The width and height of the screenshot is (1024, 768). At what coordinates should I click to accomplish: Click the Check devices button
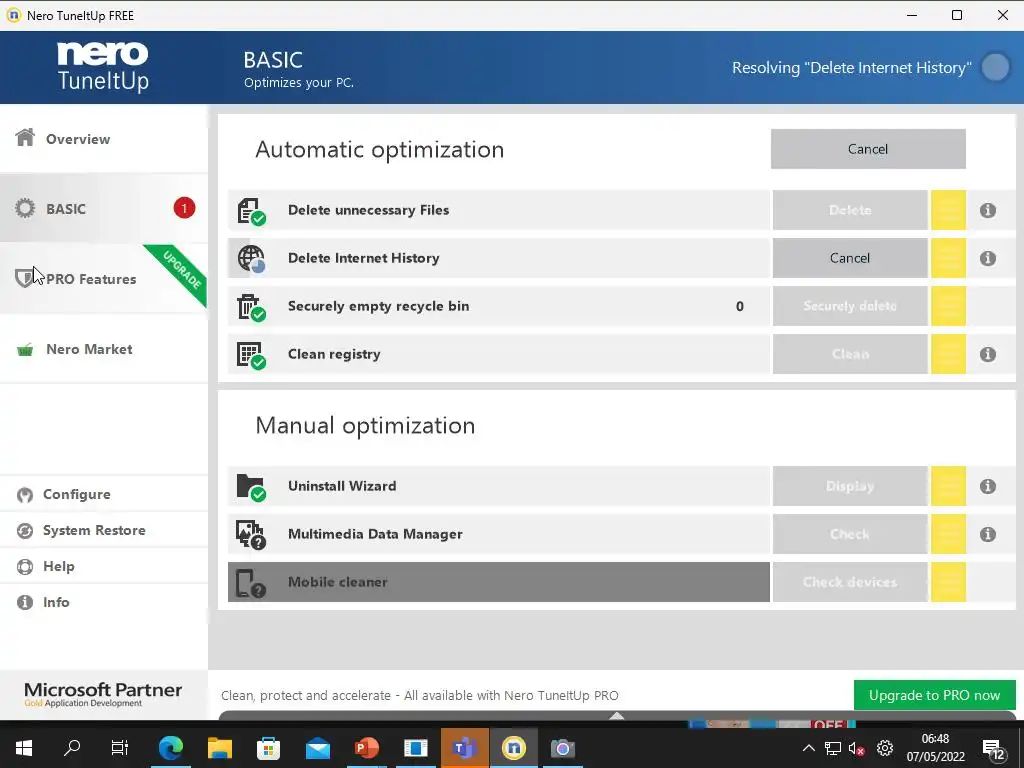(850, 582)
